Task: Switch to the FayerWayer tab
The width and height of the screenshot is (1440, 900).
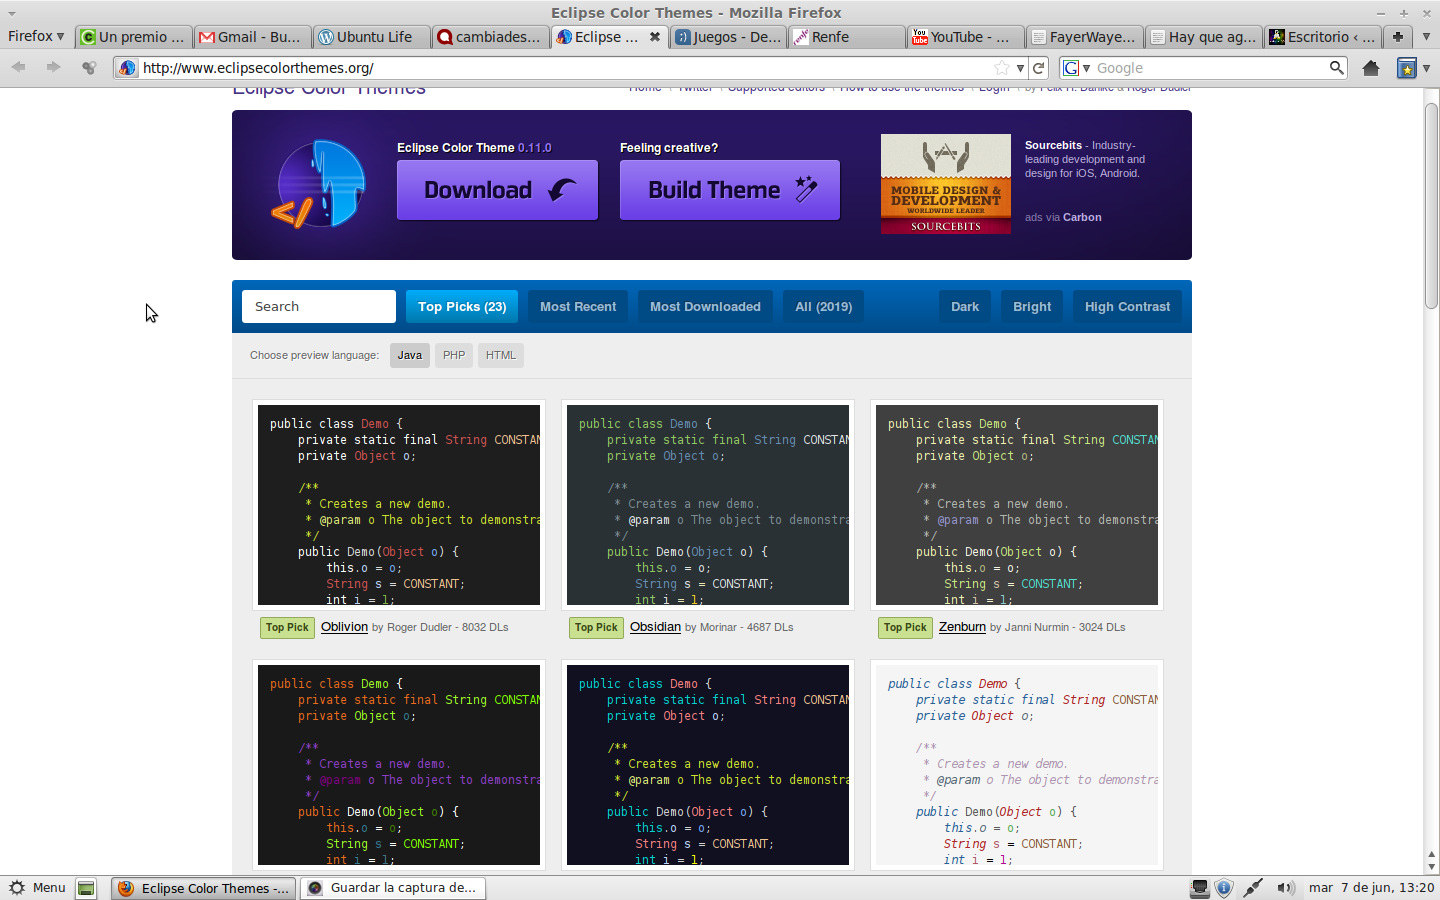Action: click(1084, 37)
